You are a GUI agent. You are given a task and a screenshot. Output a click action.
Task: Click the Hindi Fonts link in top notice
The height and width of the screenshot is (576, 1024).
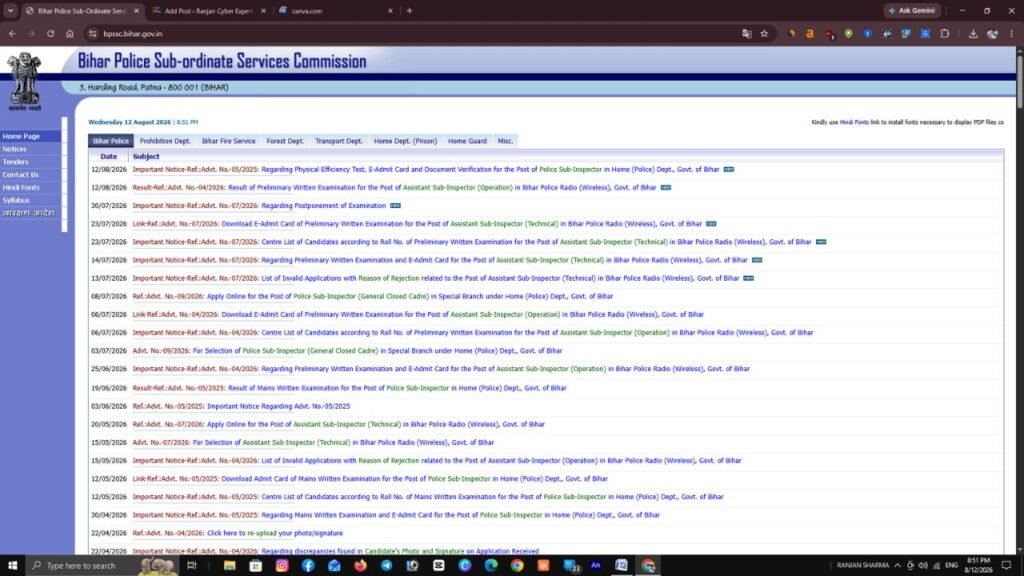pos(854,122)
